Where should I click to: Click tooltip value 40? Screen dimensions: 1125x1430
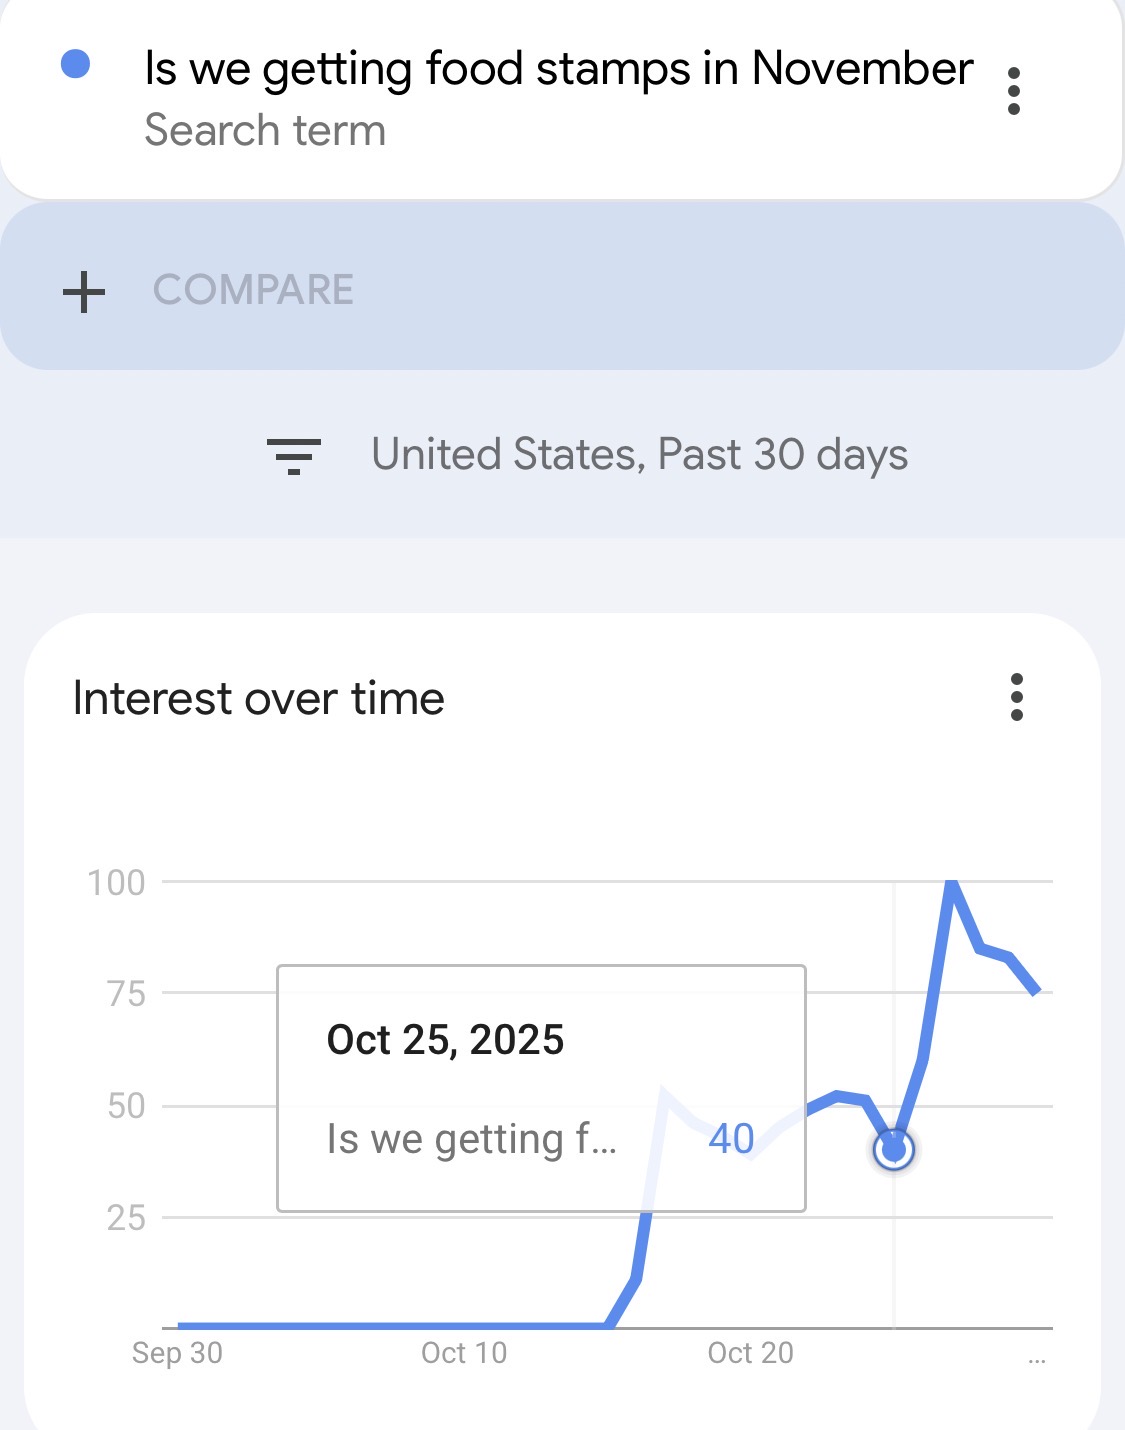tap(731, 1138)
